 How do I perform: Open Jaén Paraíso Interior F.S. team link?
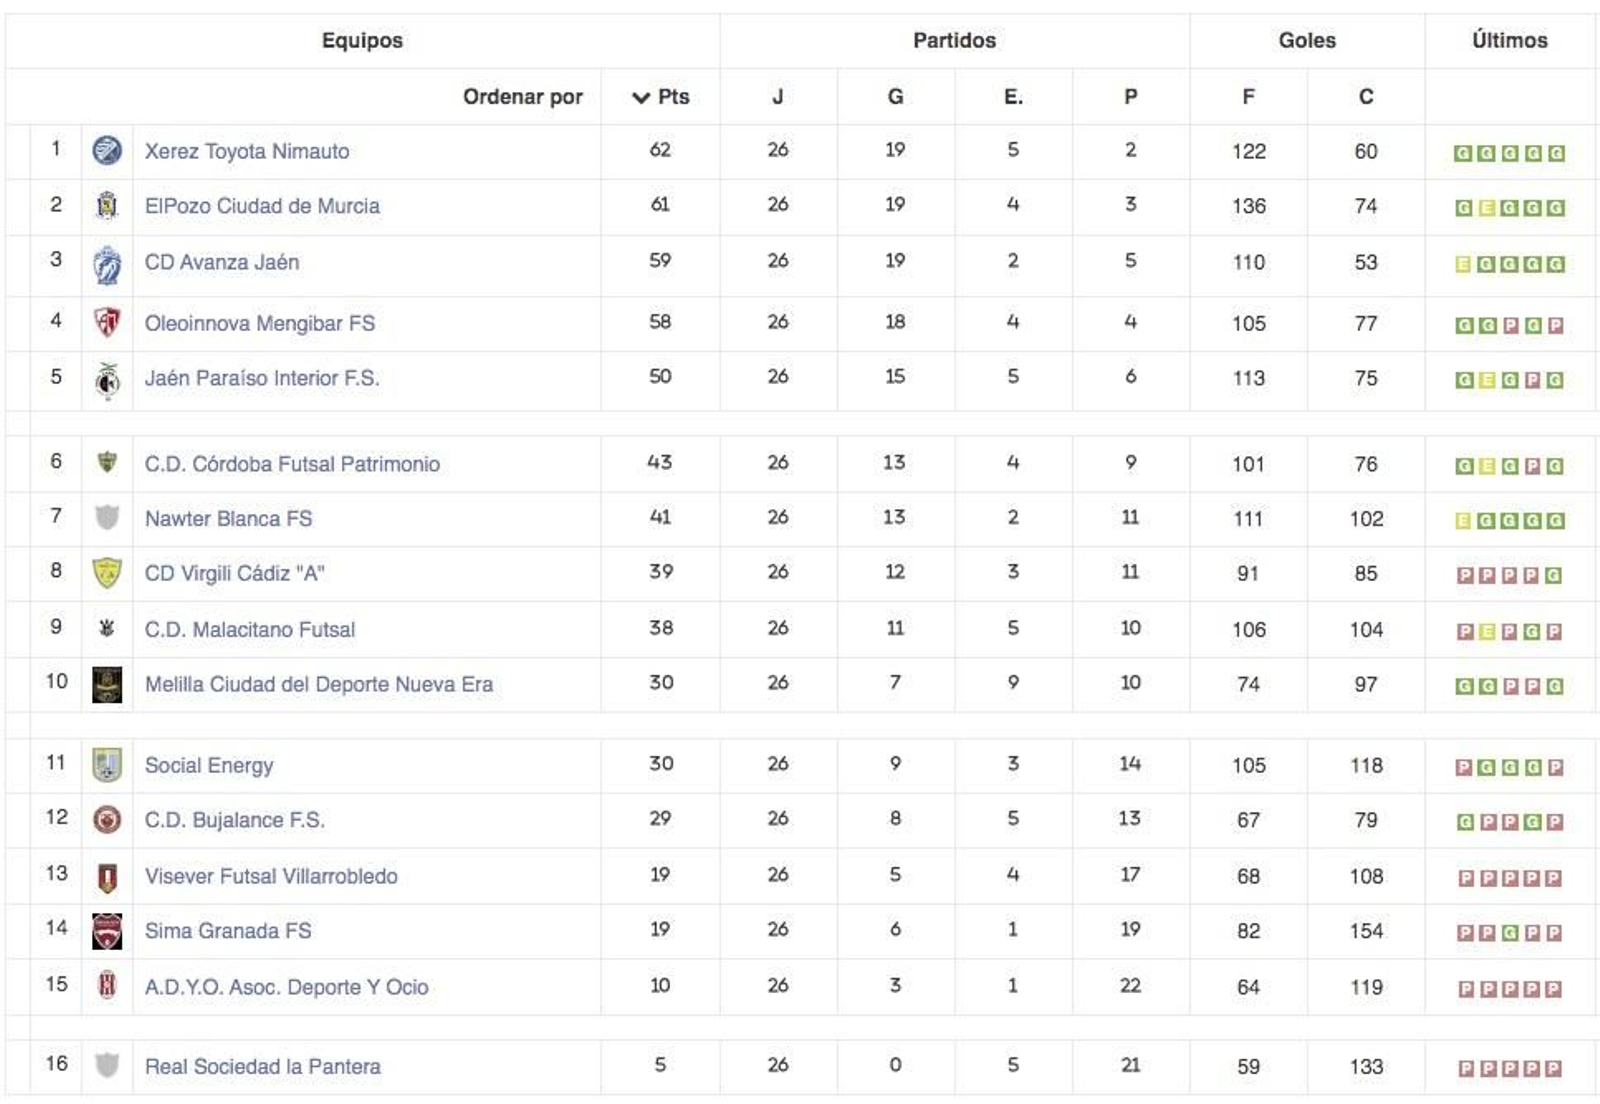[262, 378]
